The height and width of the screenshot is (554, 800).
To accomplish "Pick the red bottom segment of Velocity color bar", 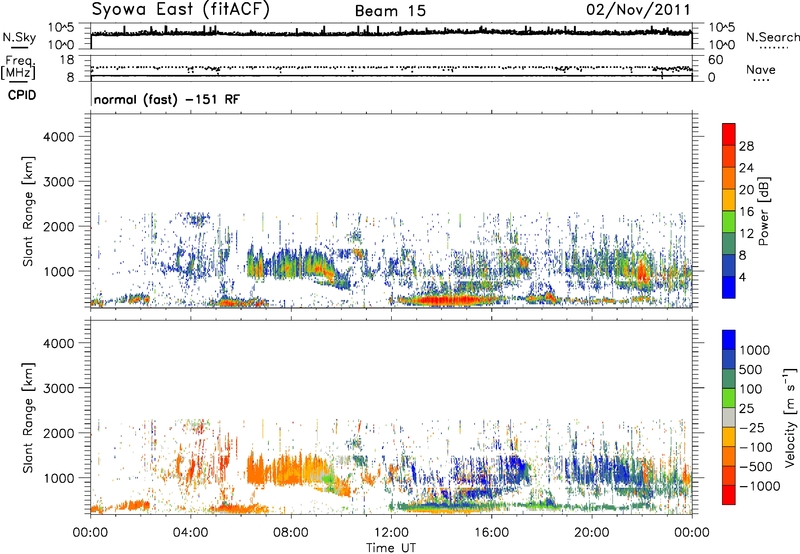I will coord(729,495).
